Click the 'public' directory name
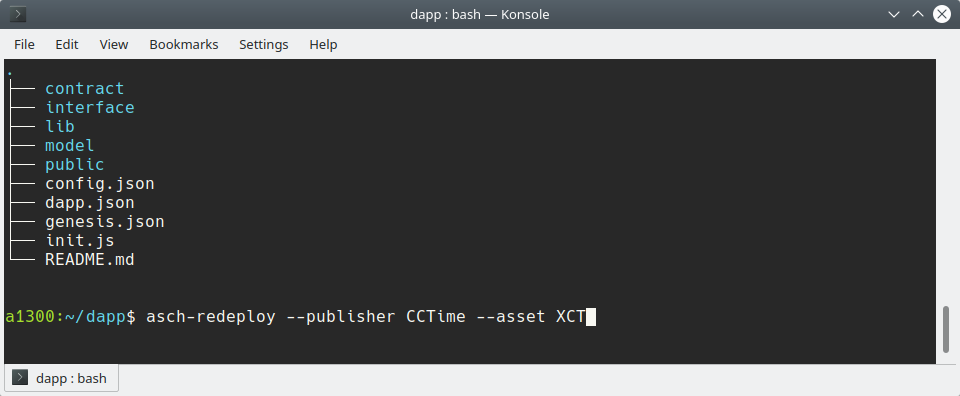Screen dimensions: 960x396 75,165
